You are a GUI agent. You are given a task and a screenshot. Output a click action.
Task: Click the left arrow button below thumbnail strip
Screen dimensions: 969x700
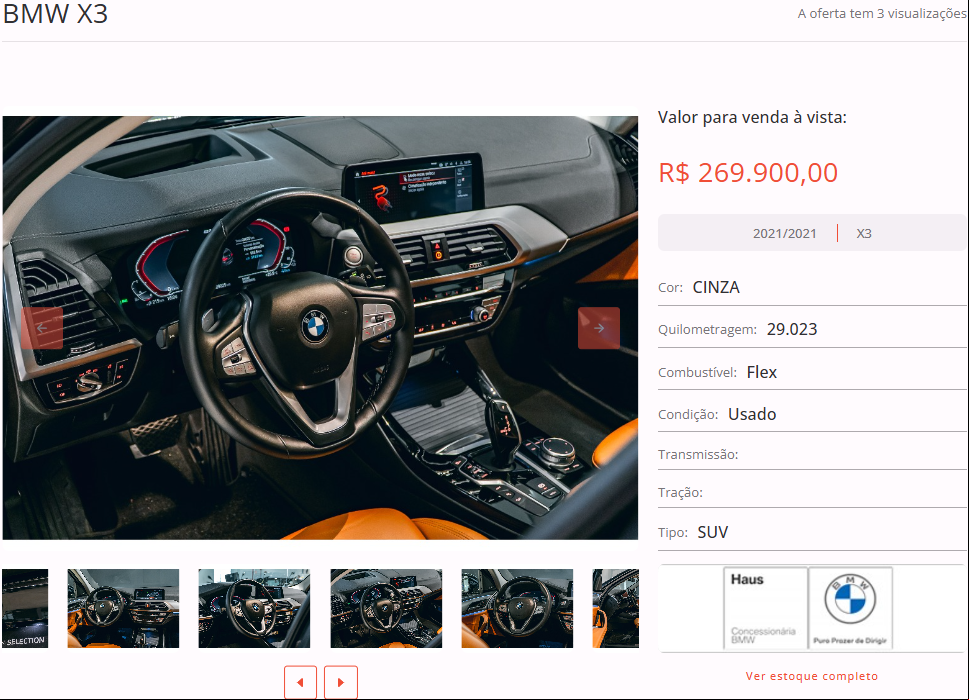click(300, 682)
